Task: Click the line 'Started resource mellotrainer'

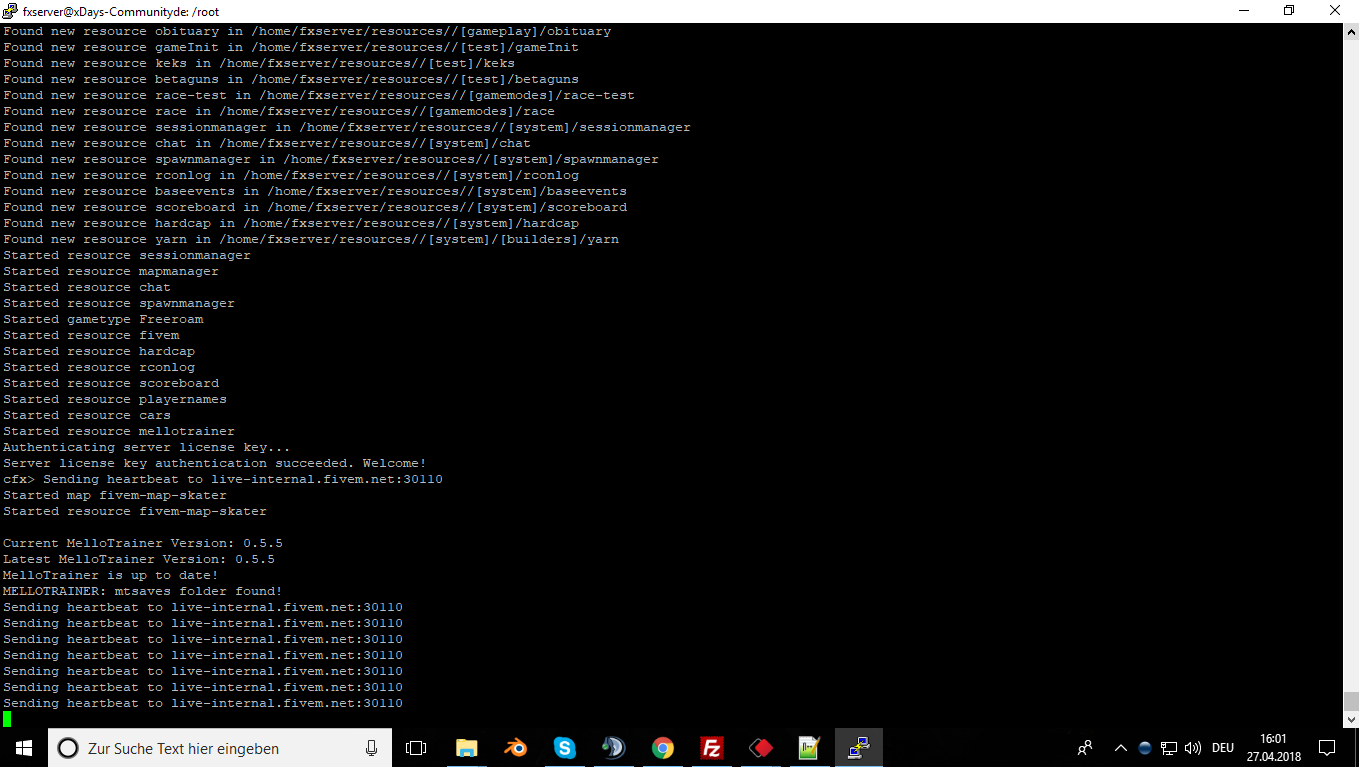Action: pyautogui.click(x=119, y=431)
